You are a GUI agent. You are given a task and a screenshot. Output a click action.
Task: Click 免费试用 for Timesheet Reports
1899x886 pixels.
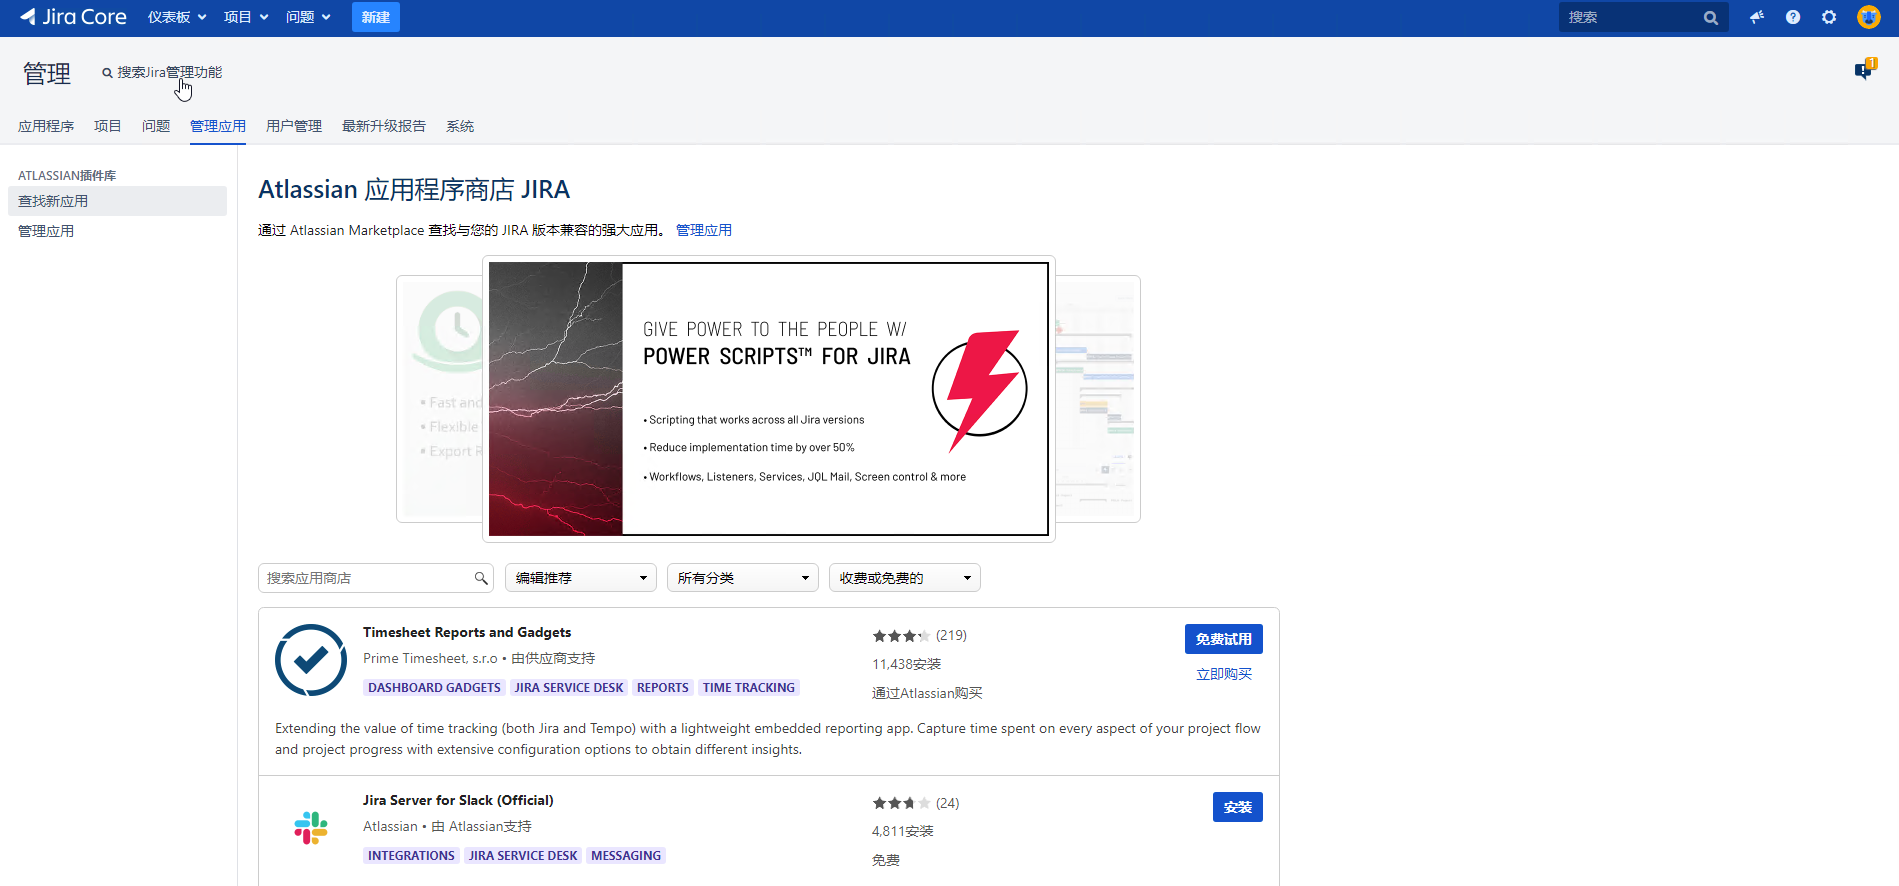1224,639
